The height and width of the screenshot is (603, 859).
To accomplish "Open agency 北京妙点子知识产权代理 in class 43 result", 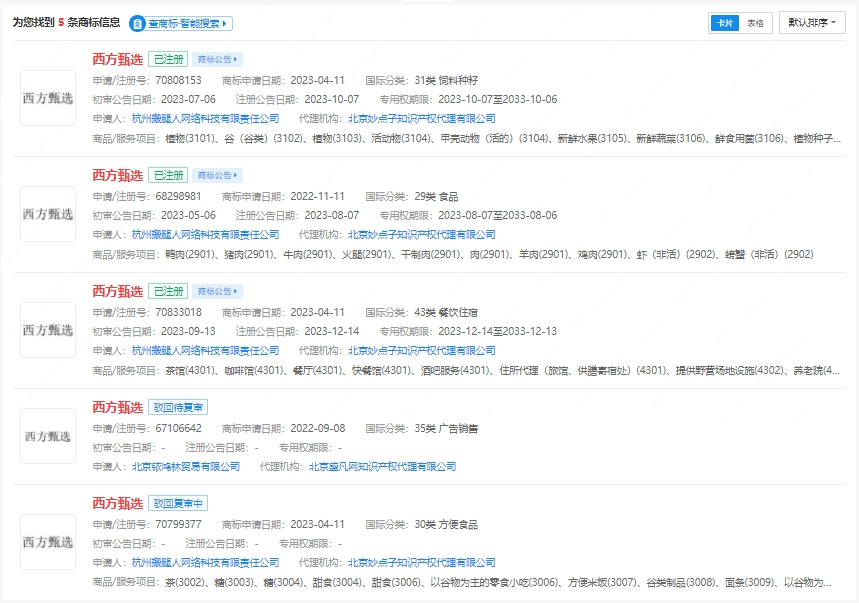I will coord(422,351).
